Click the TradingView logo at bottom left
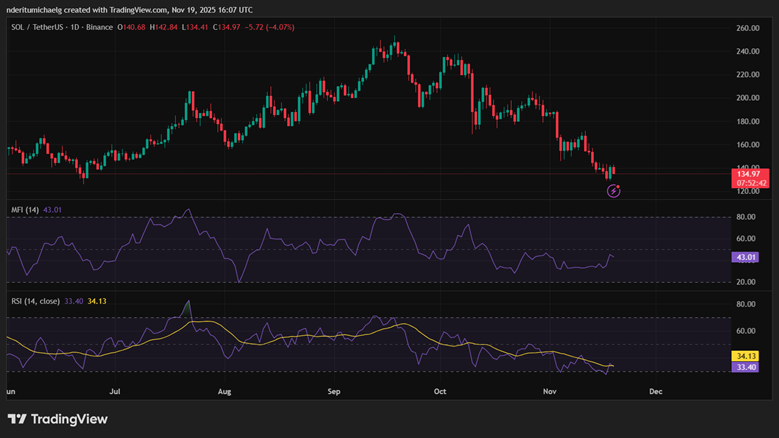The width and height of the screenshot is (779, 438). [x=57, y=419]
